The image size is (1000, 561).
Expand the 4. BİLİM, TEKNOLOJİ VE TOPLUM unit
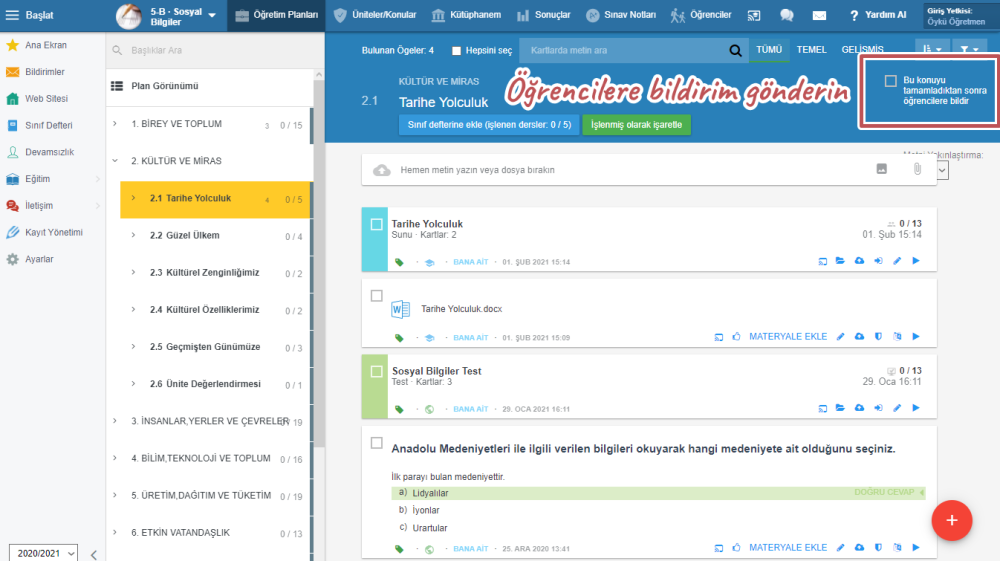click(115, 458)
